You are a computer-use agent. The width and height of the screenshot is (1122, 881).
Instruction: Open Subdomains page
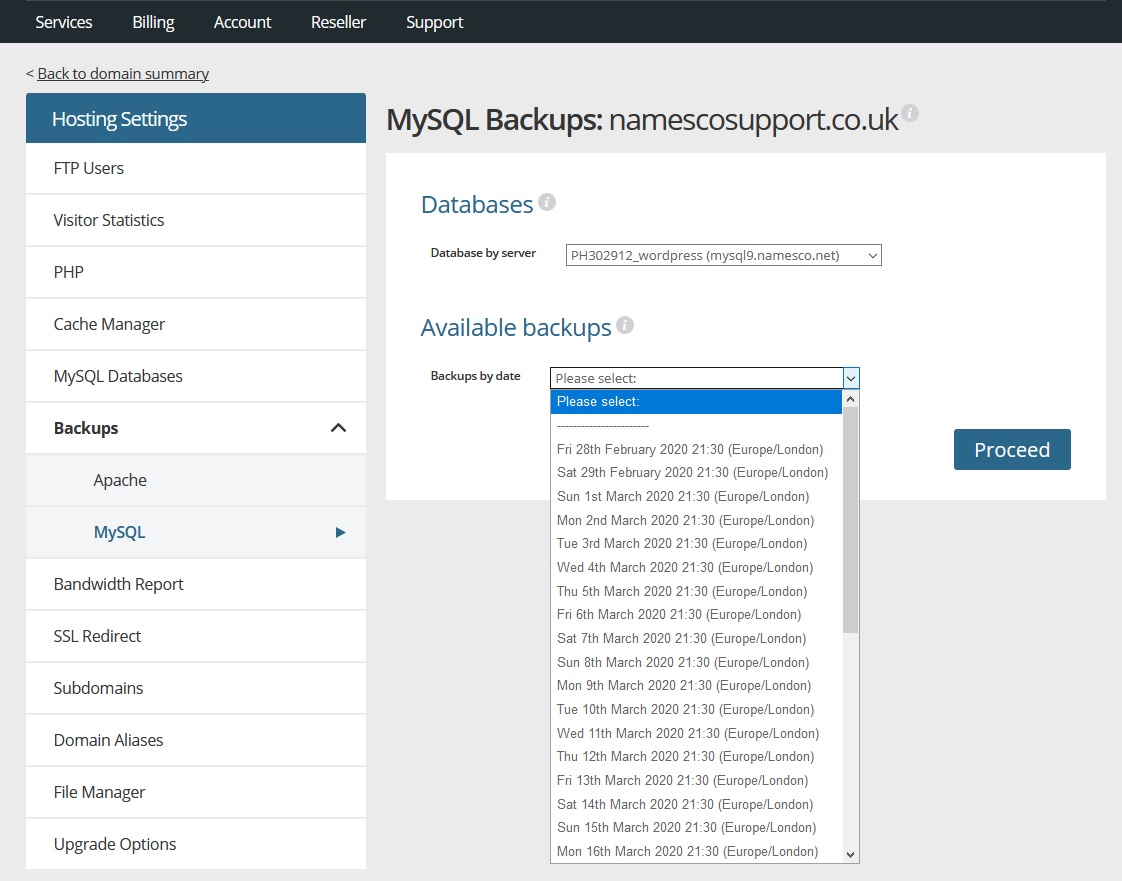point(196,688)
